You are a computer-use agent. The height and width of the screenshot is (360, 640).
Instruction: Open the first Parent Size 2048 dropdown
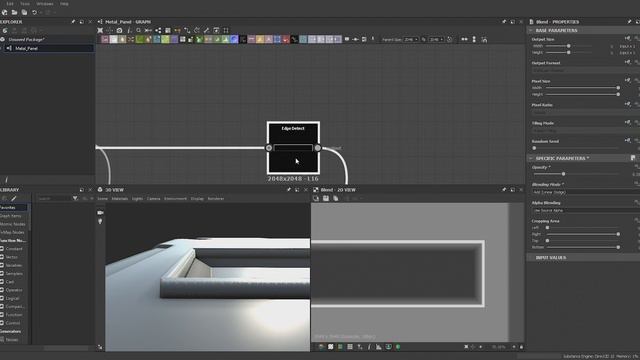(411, 40)
